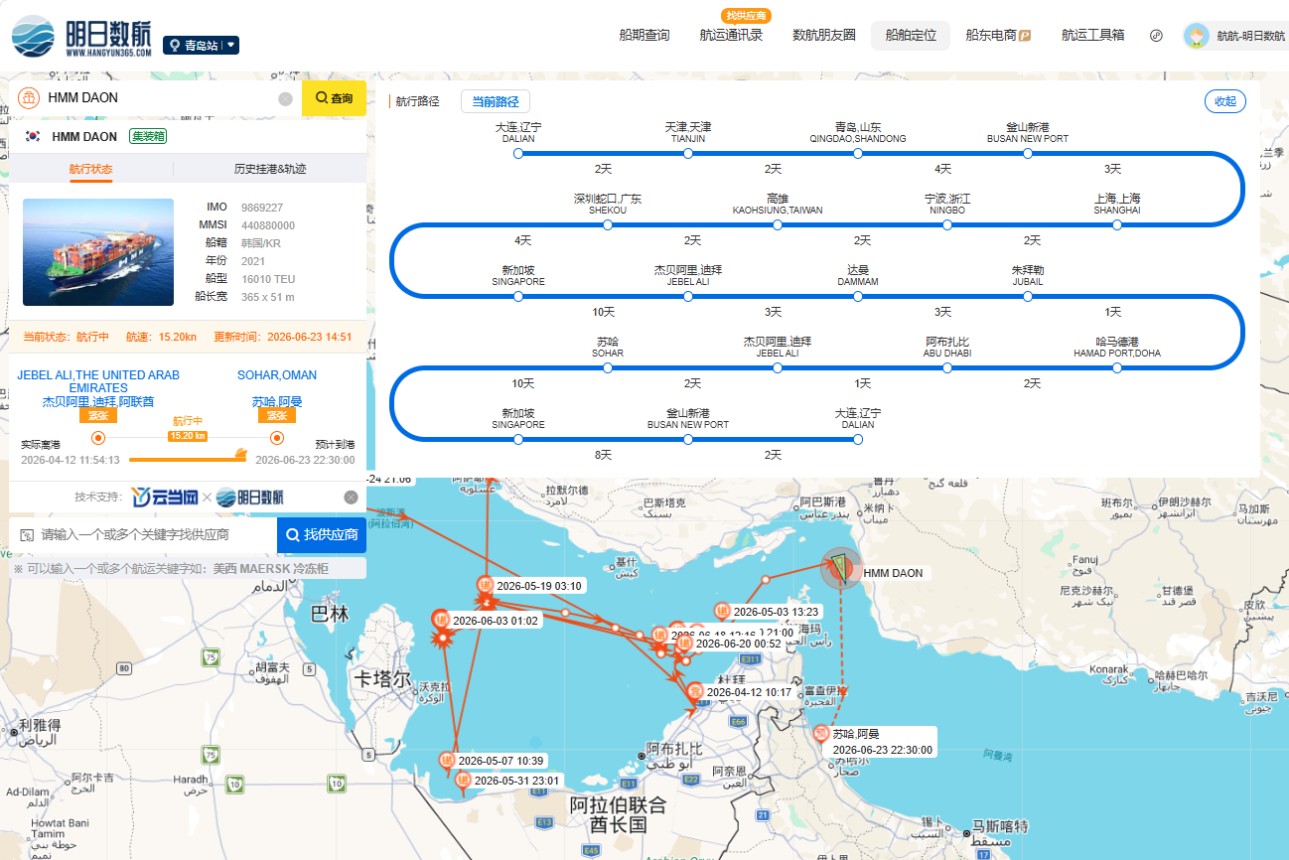Open the 航运工具箱 menu
Viewport: 1289px width, 860px height.
click(x=1093, y=35)
